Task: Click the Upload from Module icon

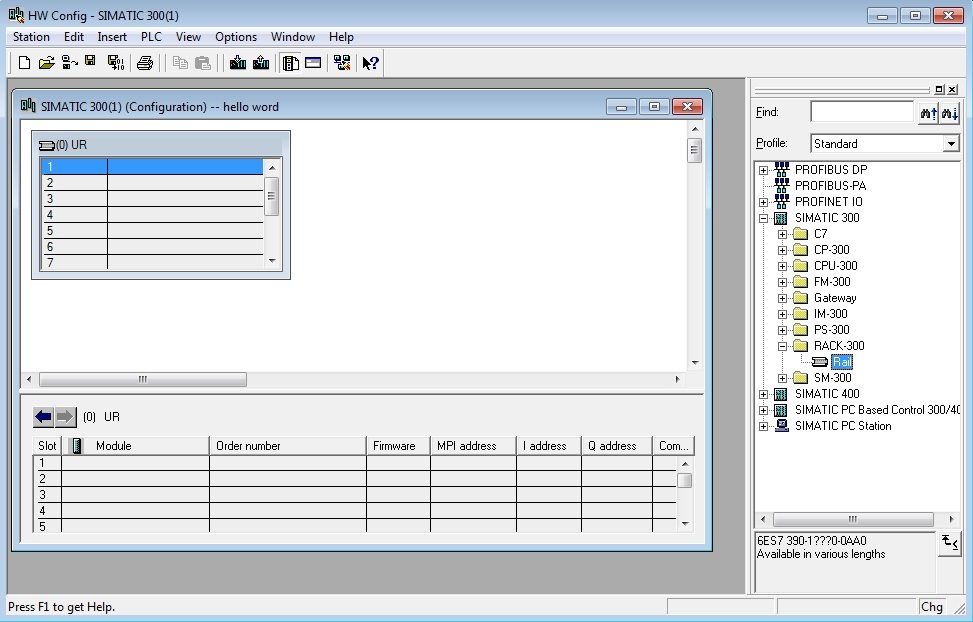Action: (x=261, y=63)
